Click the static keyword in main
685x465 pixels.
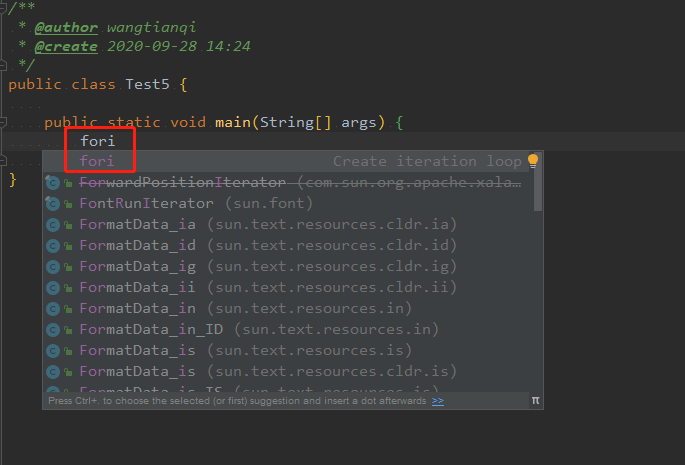click(134, 122)
